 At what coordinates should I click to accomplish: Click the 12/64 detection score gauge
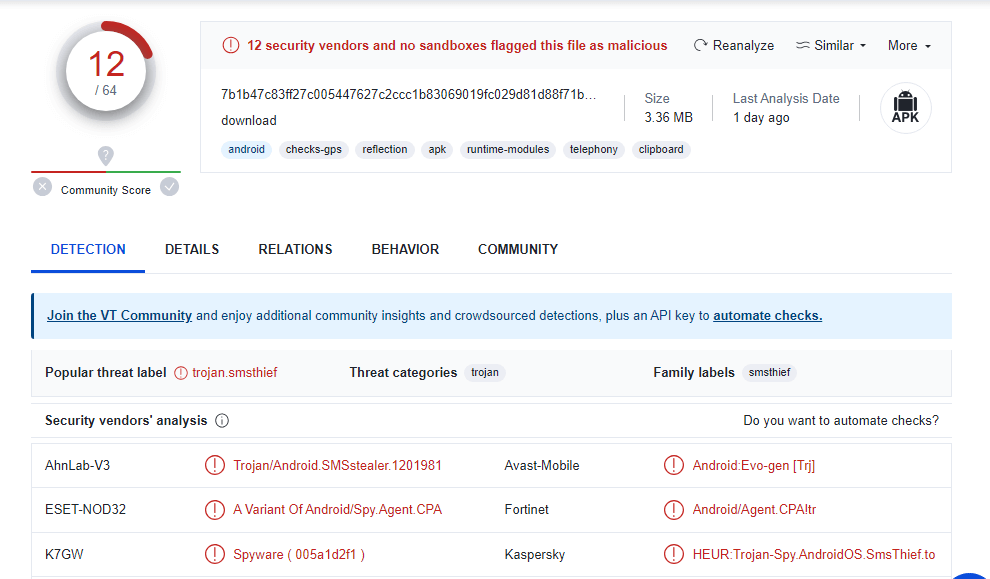pos(105,71)
